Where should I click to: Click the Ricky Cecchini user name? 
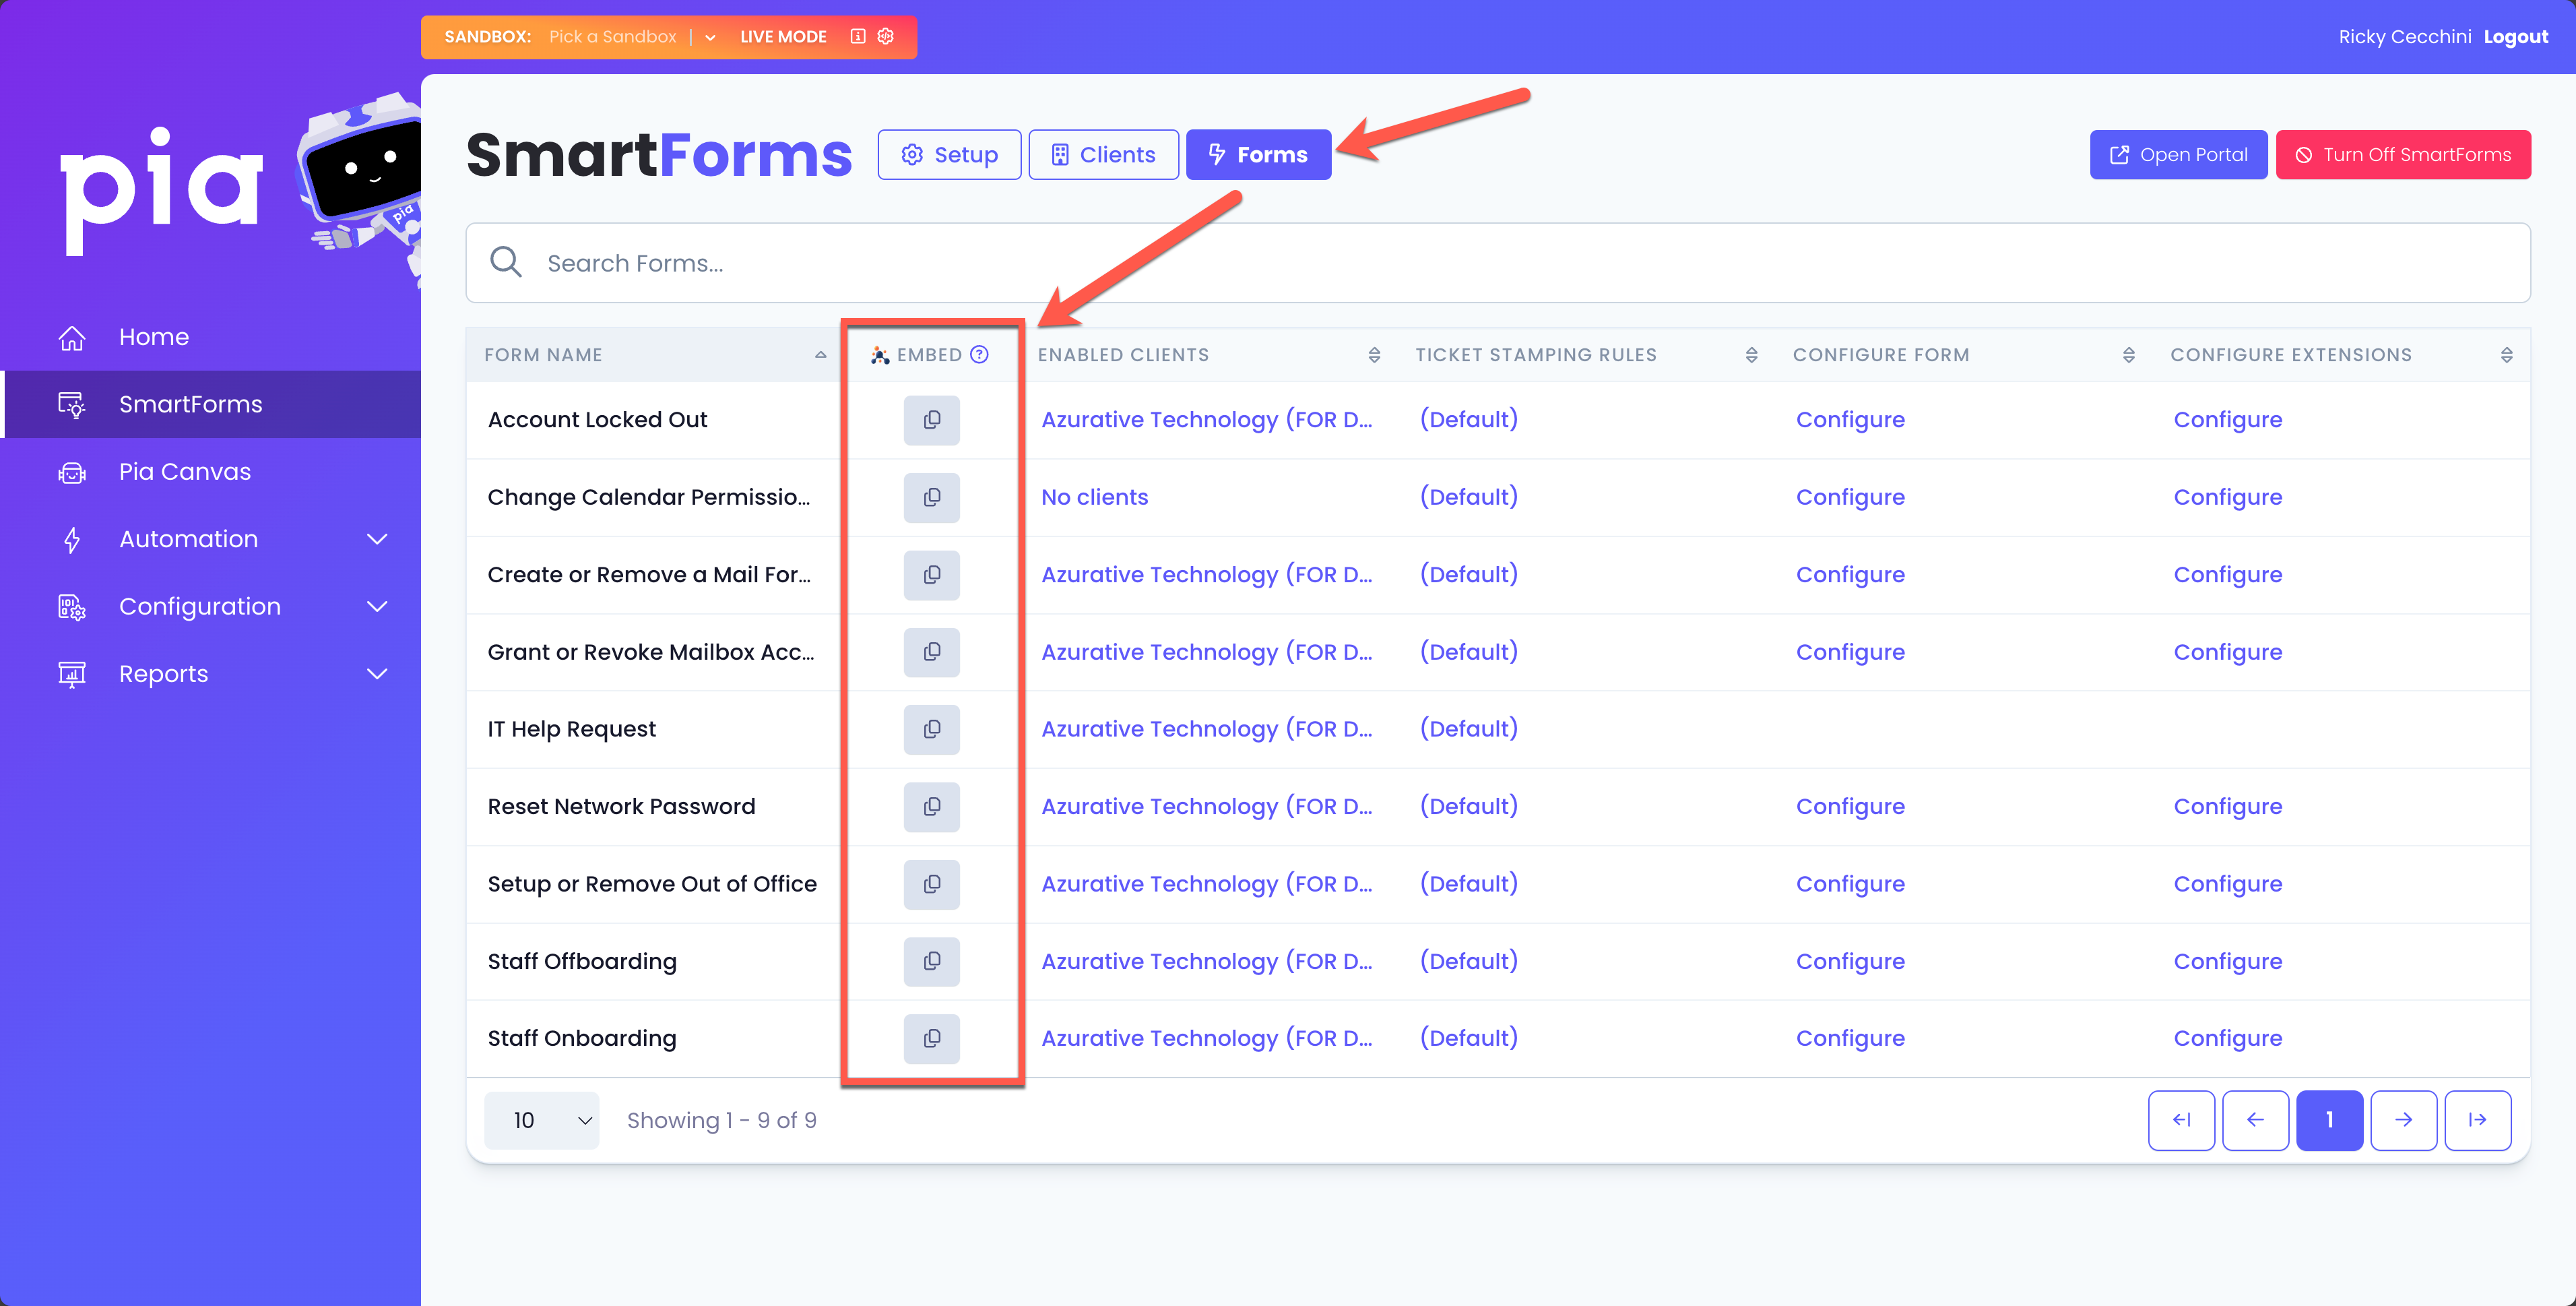[2404, 37]
